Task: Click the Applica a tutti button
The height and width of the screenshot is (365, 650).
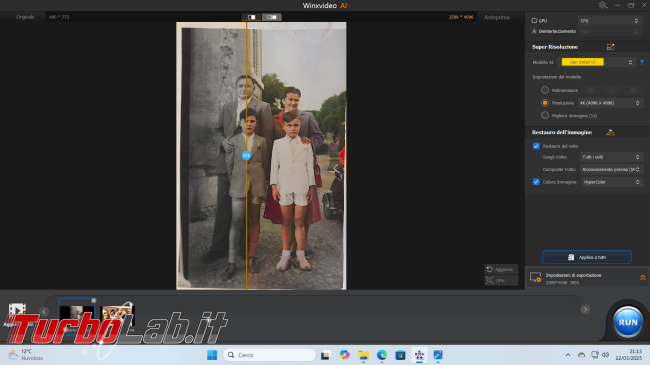Action: pyautogui.click(x=587, y=257)
